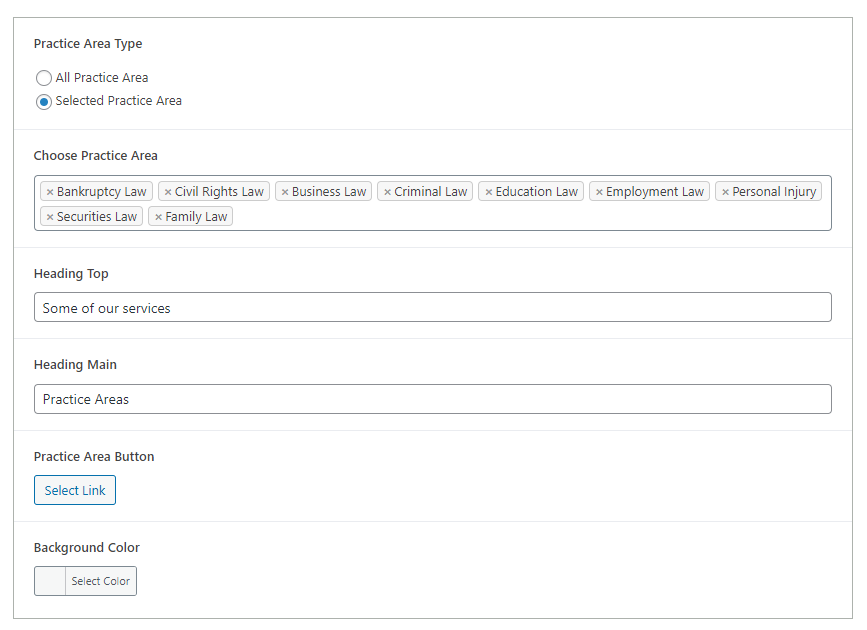This screenshot has width=867, height=630.
Task: Remove the Personal Injury tag
Action: (725, 192)
